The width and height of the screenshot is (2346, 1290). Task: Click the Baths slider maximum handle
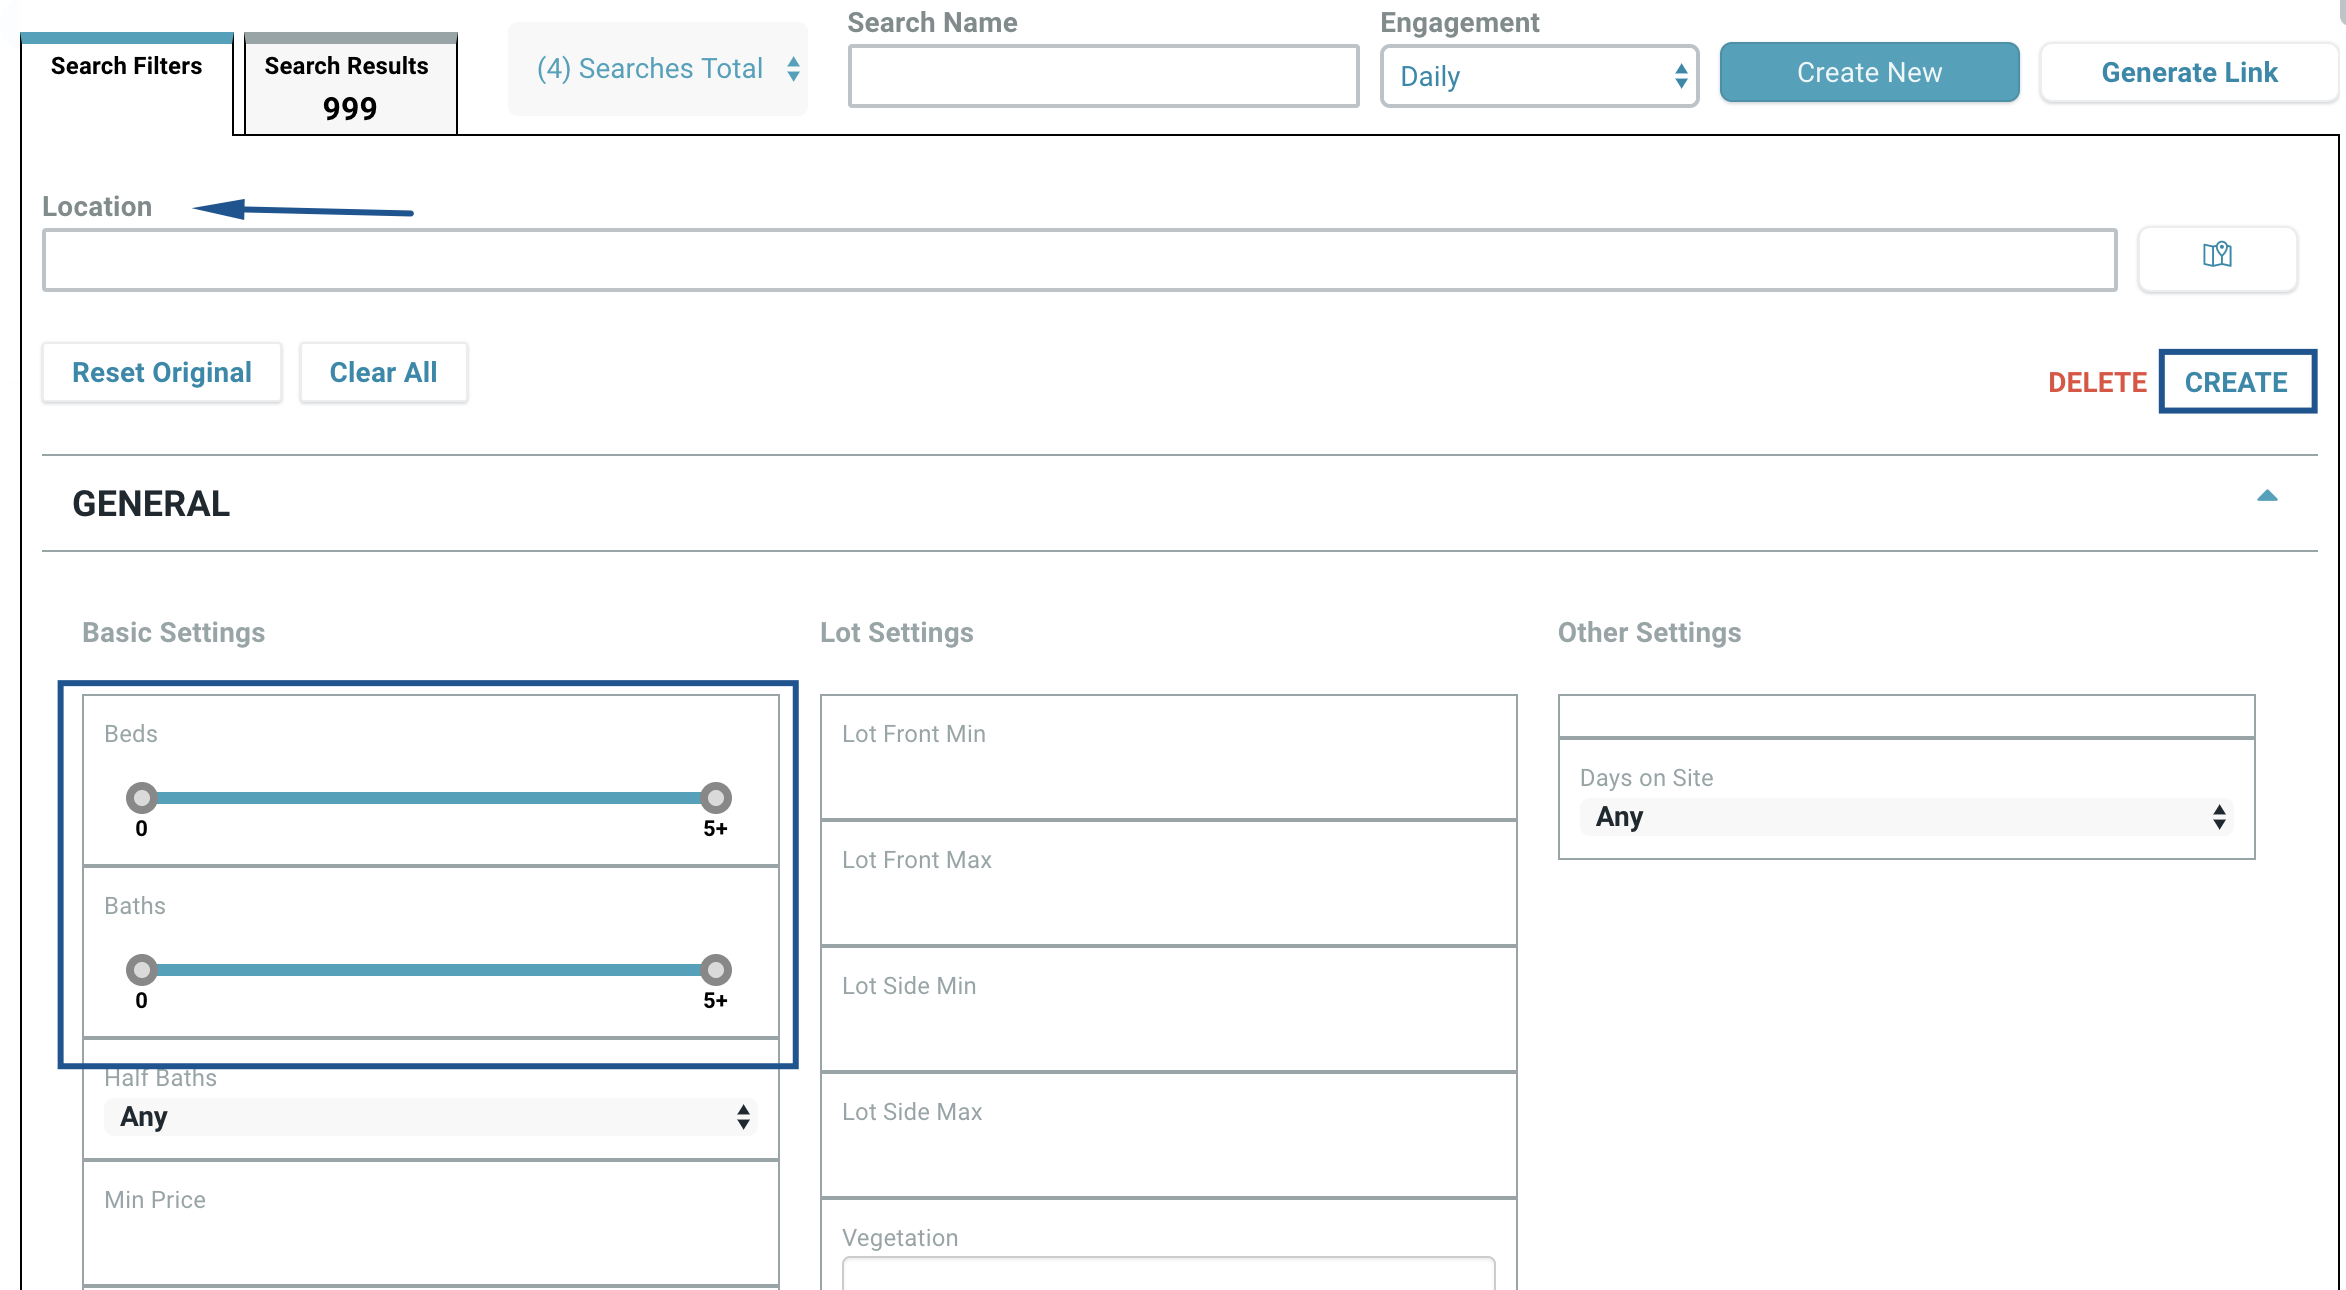tap(715, 970)
